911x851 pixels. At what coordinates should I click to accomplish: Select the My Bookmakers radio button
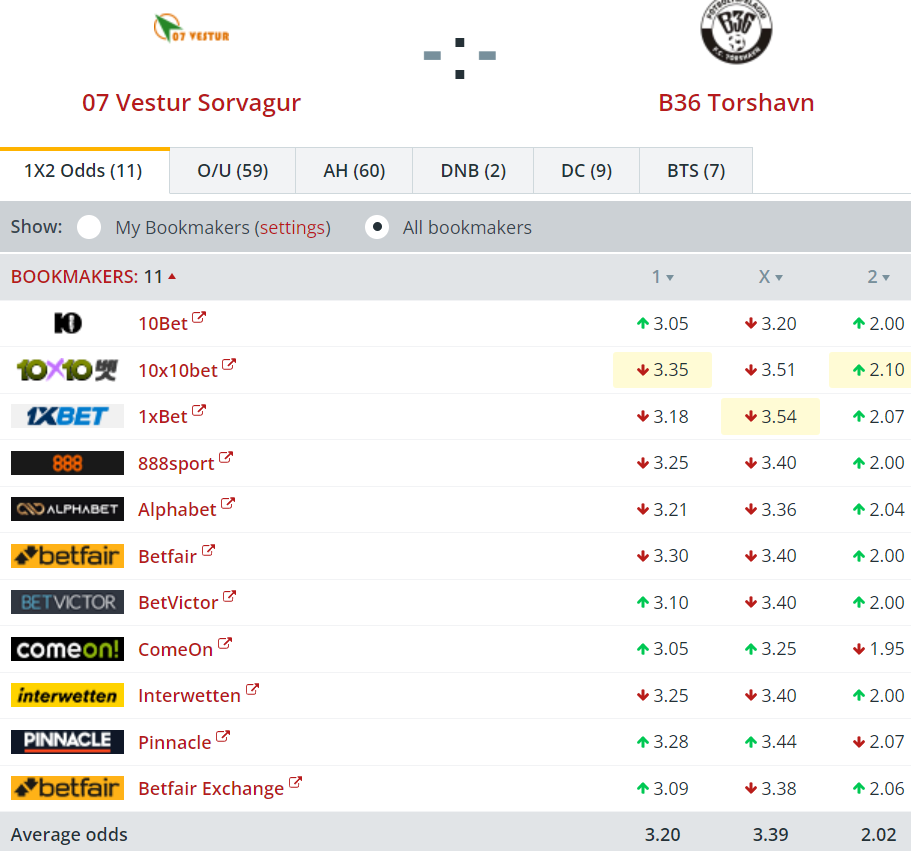tap(89, 227)
